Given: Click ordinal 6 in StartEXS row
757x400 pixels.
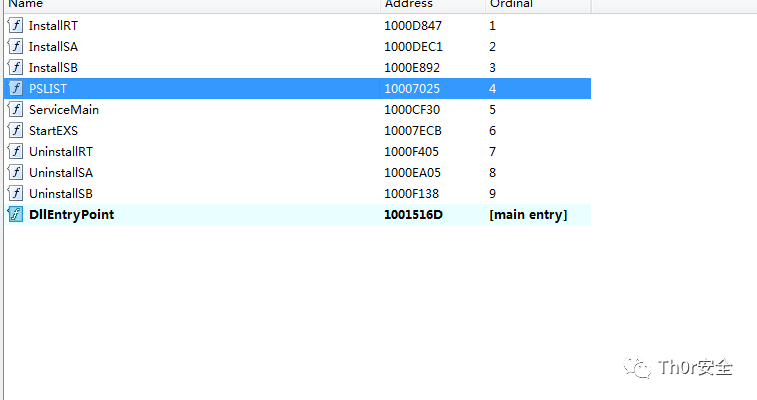Looking at the screenshot, I should pos(492,131).
